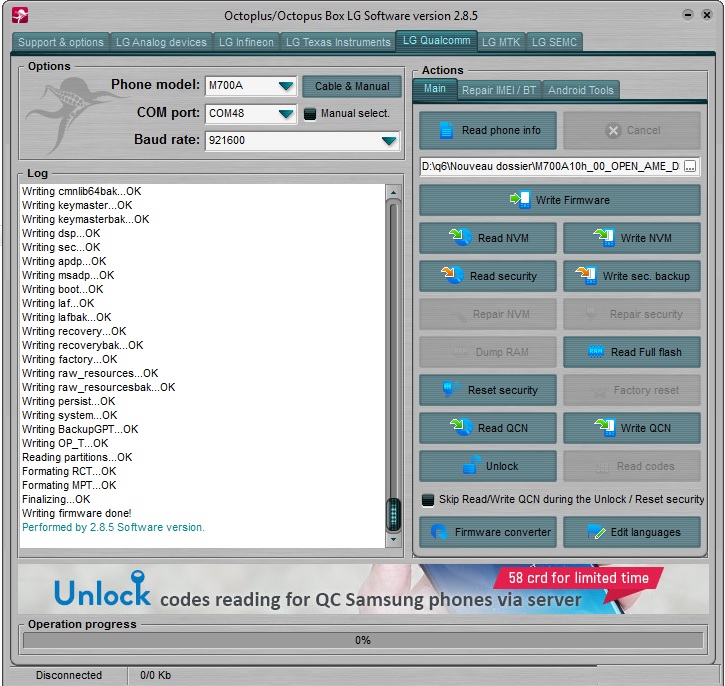
Task: Click the firmware file path field
Action: point(551,166)
